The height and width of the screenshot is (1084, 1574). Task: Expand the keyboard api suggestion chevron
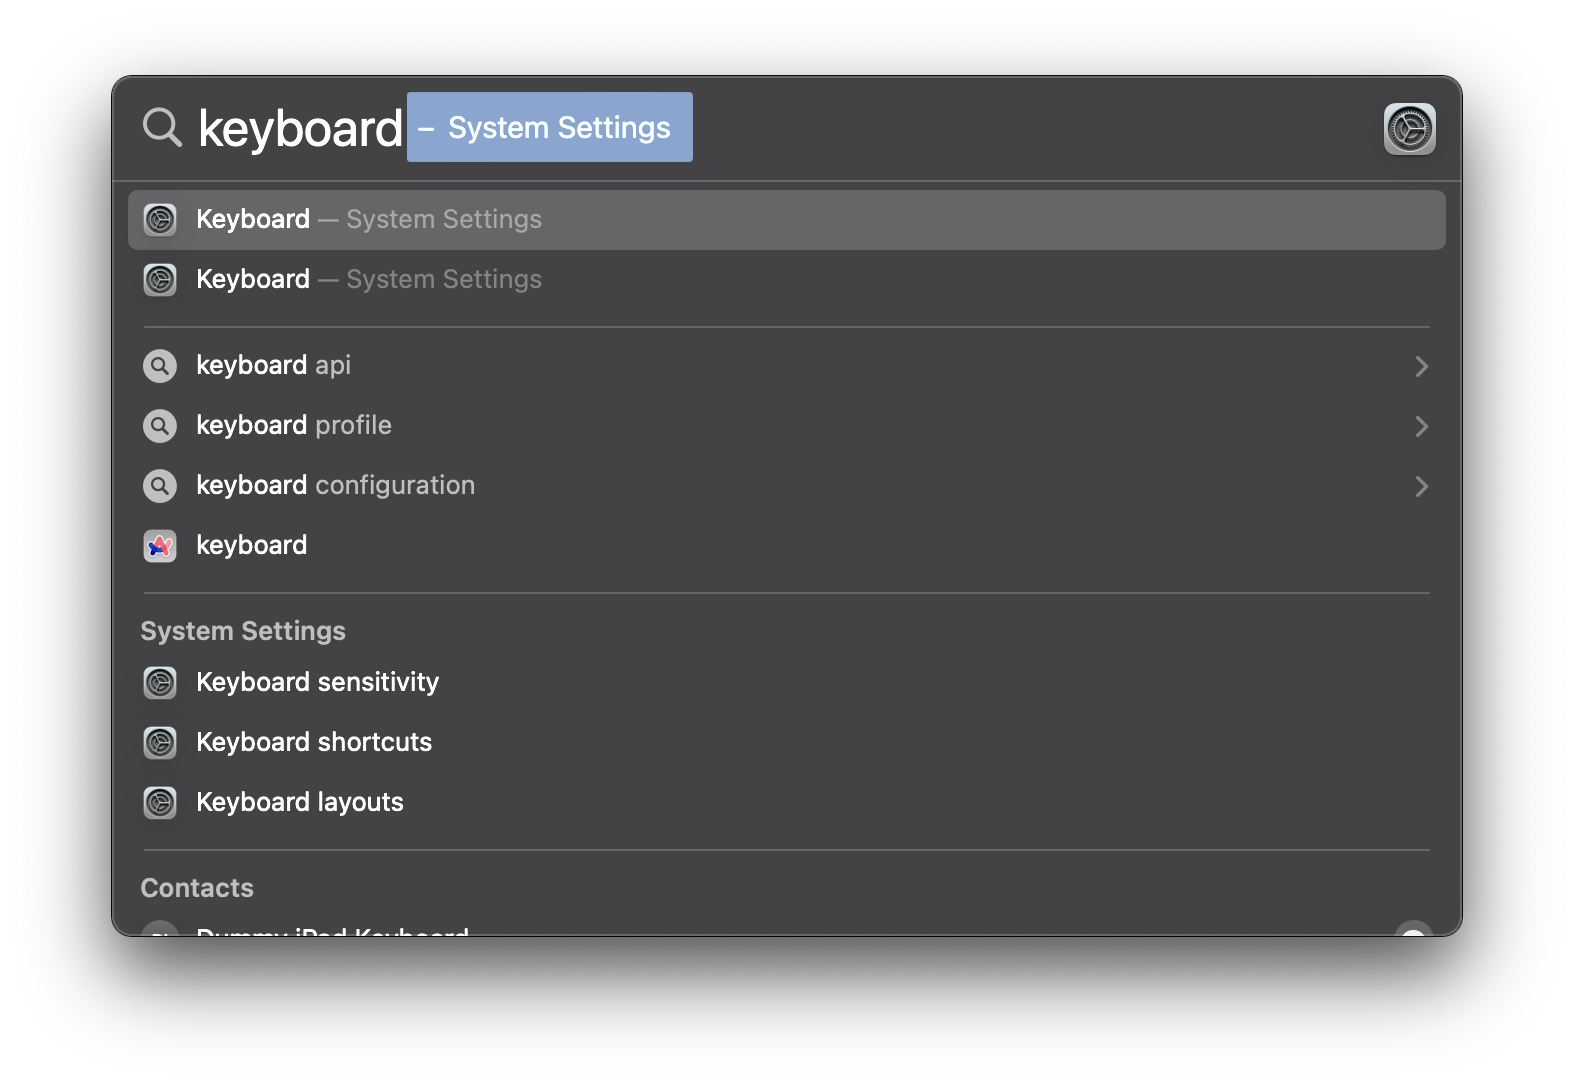pyautogui.click(x=1421, y=366)
